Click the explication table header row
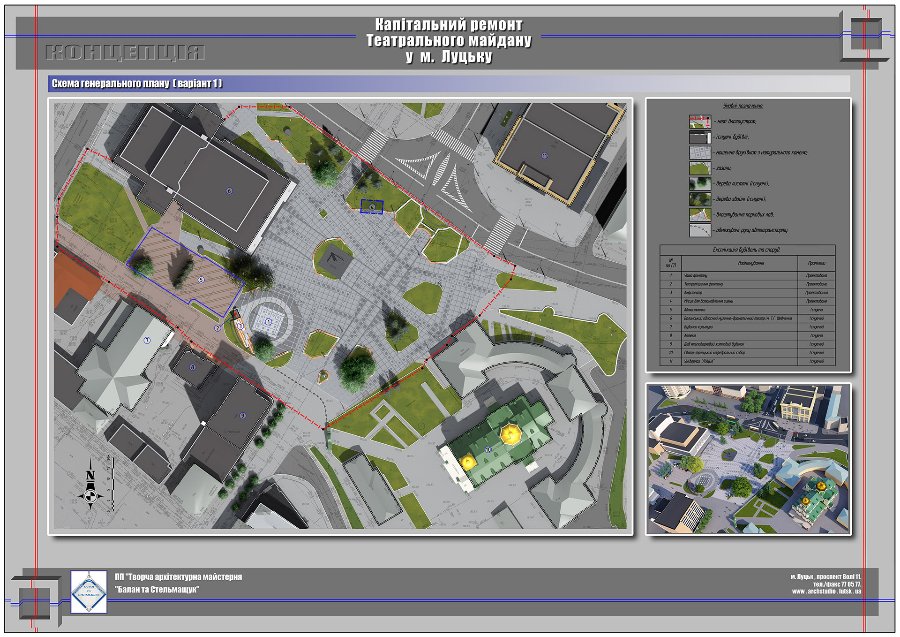This screenshot has height=637, width=900. tap(748, 264)
